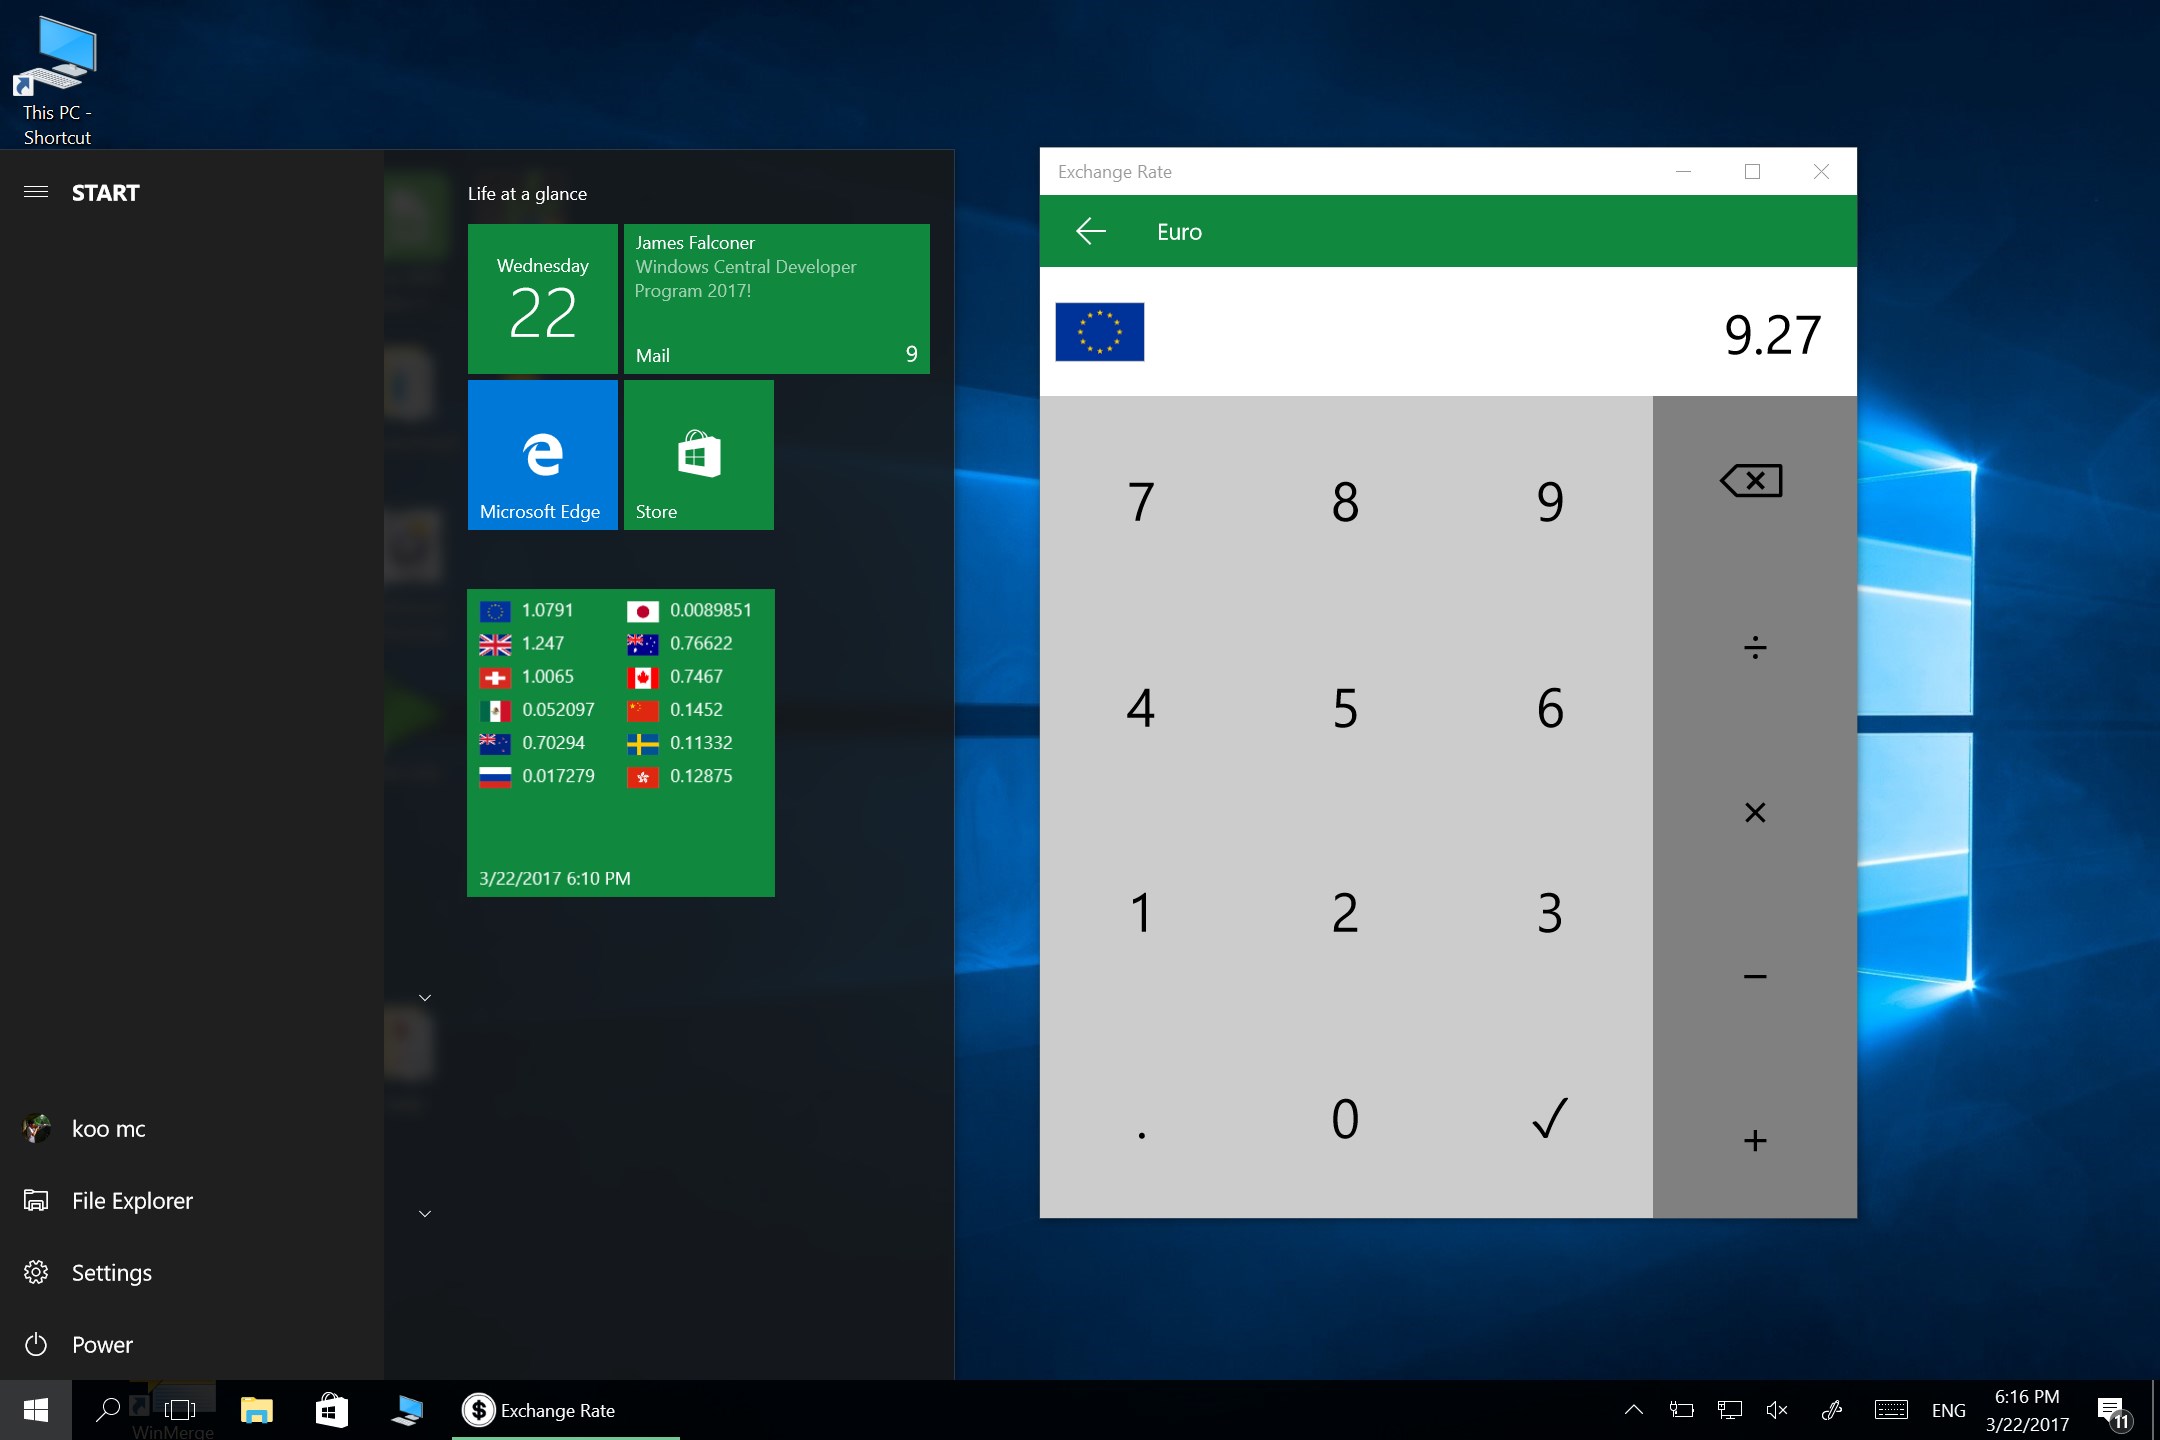Show hidden system tray icons
Image resolution: width=2160 pixels, height=1440 pixels.
tap(1633, 1410)
